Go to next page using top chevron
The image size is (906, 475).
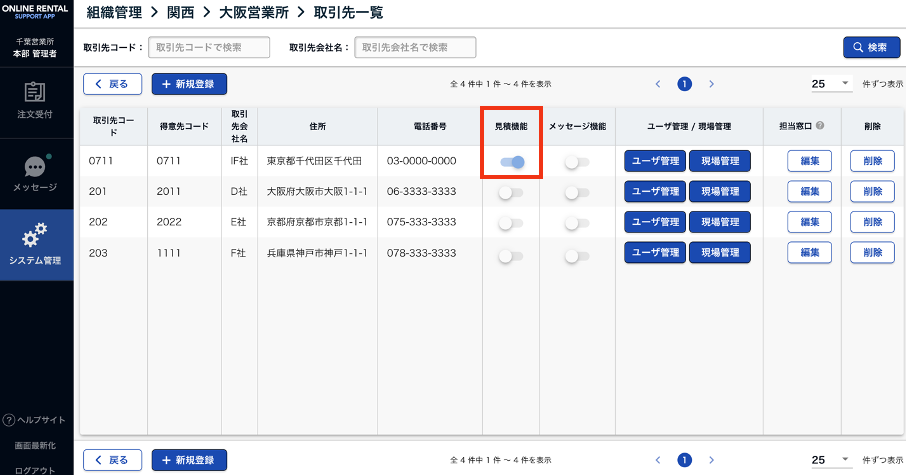(711, 84)
